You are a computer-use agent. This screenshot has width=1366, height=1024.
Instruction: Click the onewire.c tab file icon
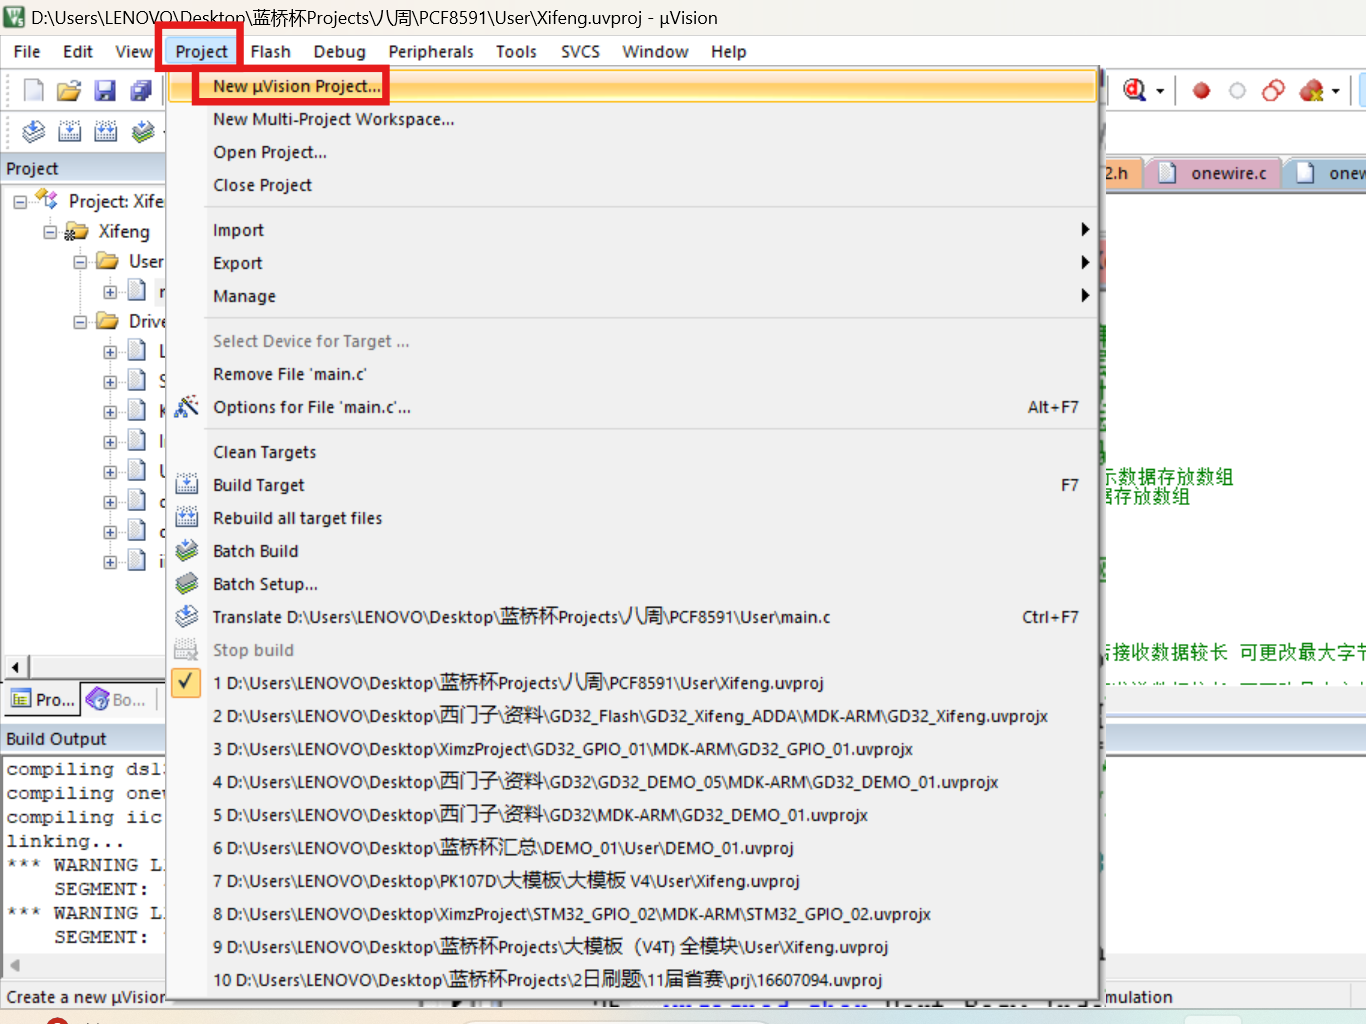[1167, 173]
